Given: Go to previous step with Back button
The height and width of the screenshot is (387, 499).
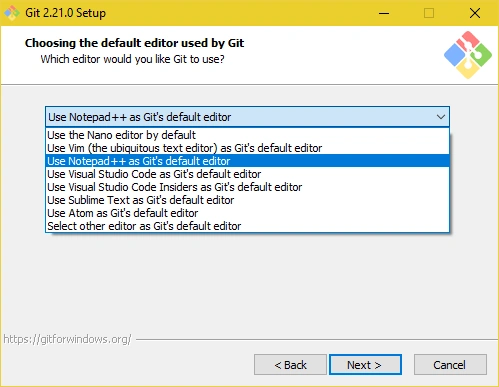Looking at the screenshot, I should coord(290,365).
